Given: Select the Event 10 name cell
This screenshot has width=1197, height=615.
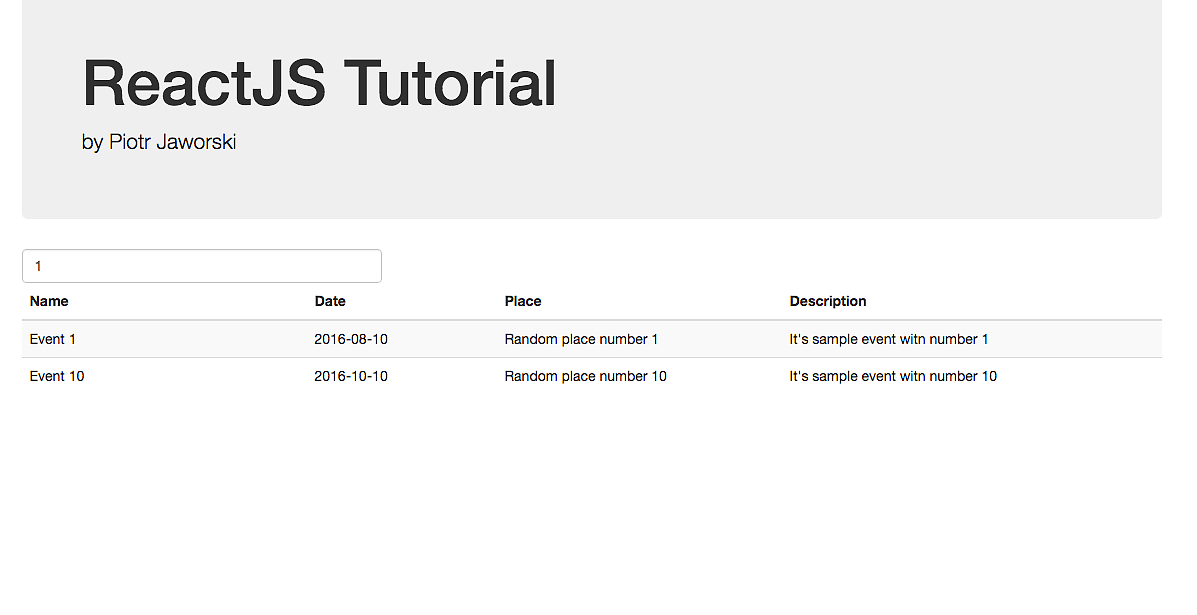Looking at the screenshot, I should click(57, 376).
